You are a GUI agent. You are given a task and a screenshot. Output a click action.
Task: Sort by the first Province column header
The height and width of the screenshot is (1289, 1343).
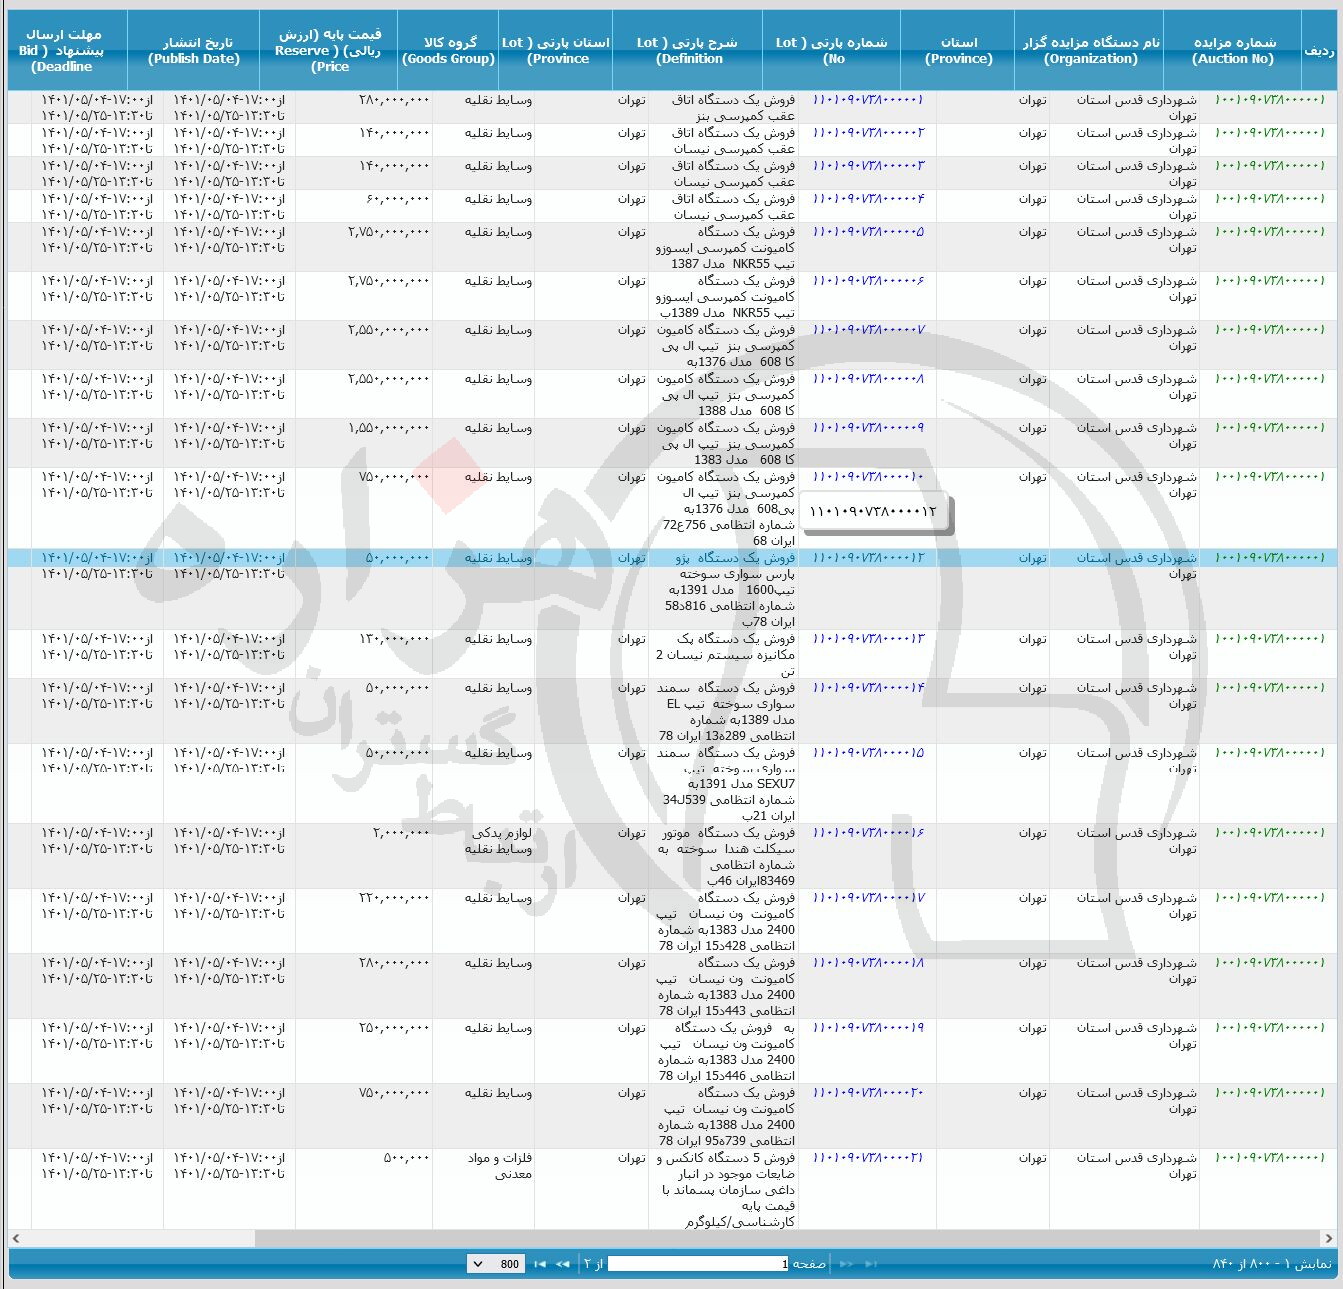pos(958,50)
